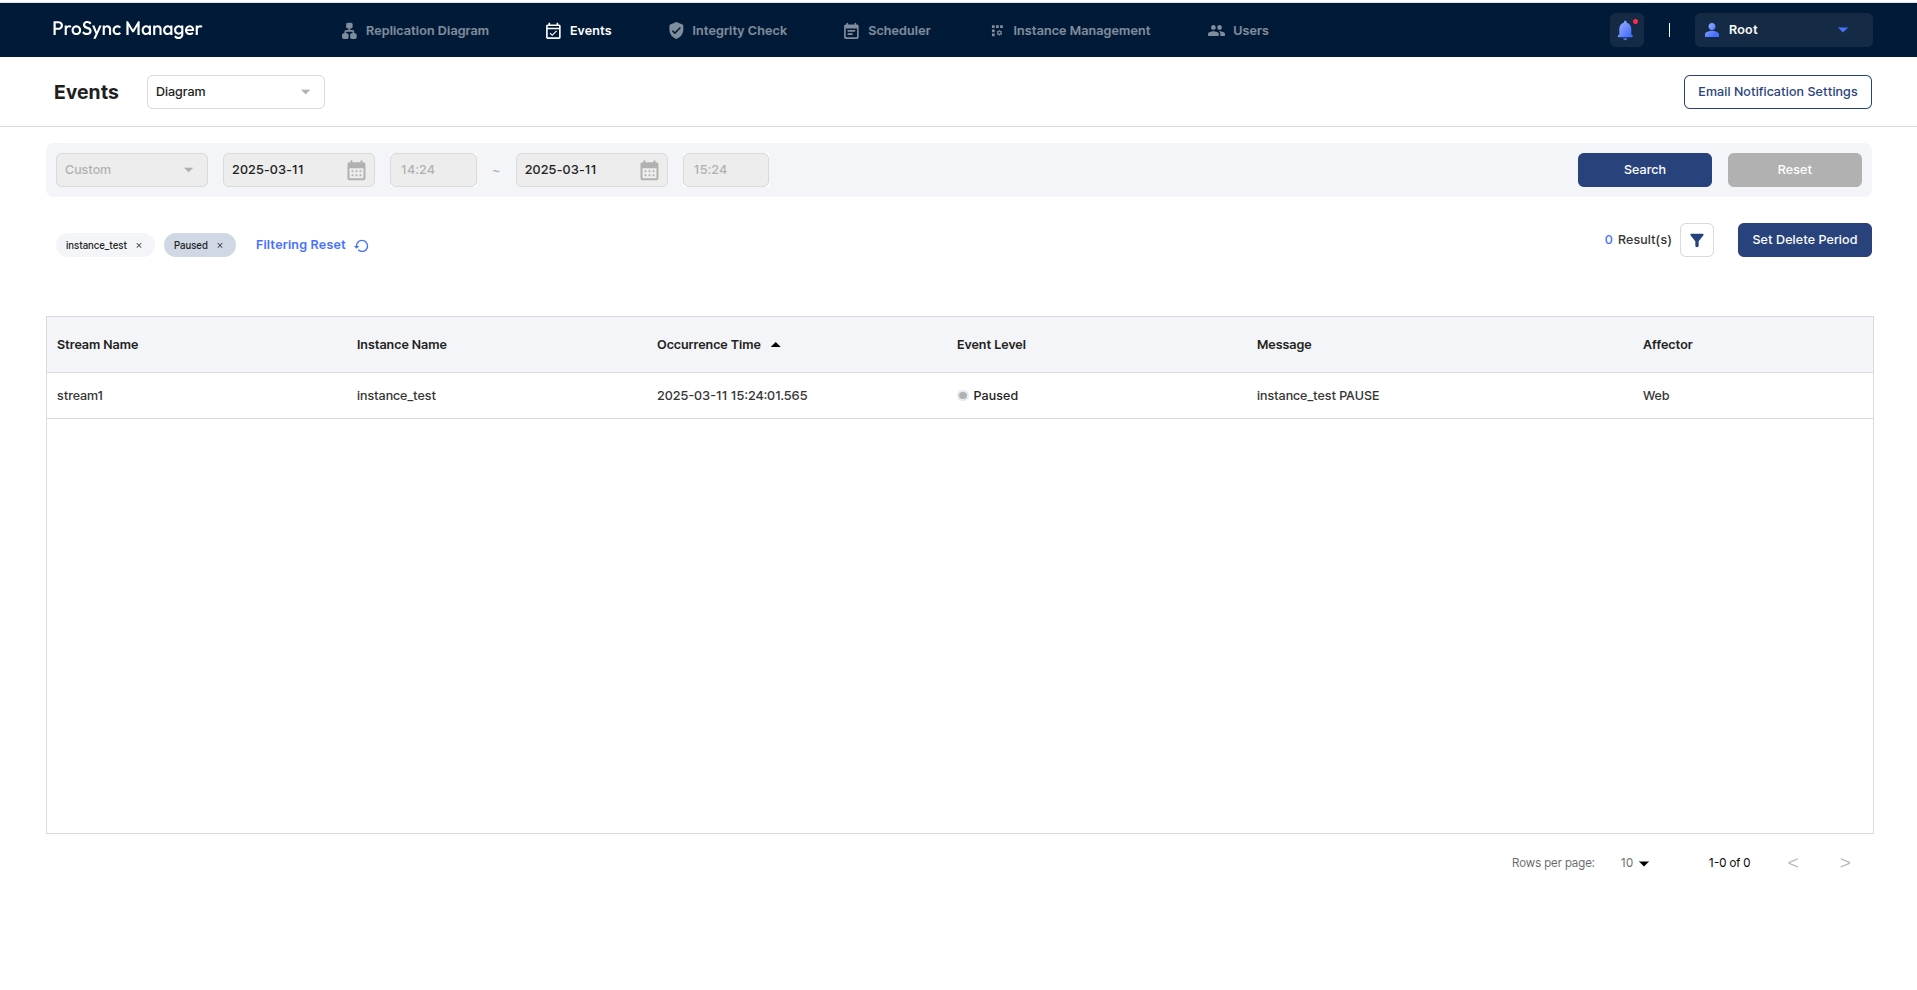Open the Integrity Check tab

(727, 31)
